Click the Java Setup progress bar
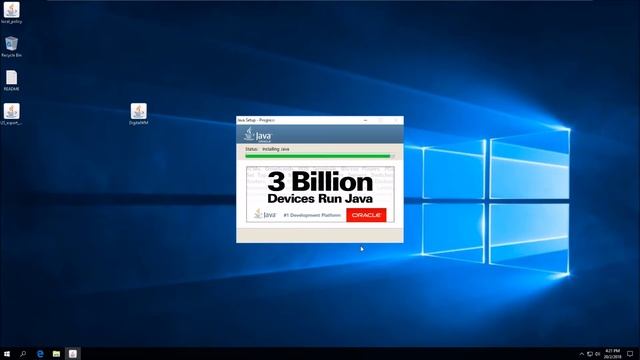Image resolution: width=640 pixels, height=360 pixels. 320,156
